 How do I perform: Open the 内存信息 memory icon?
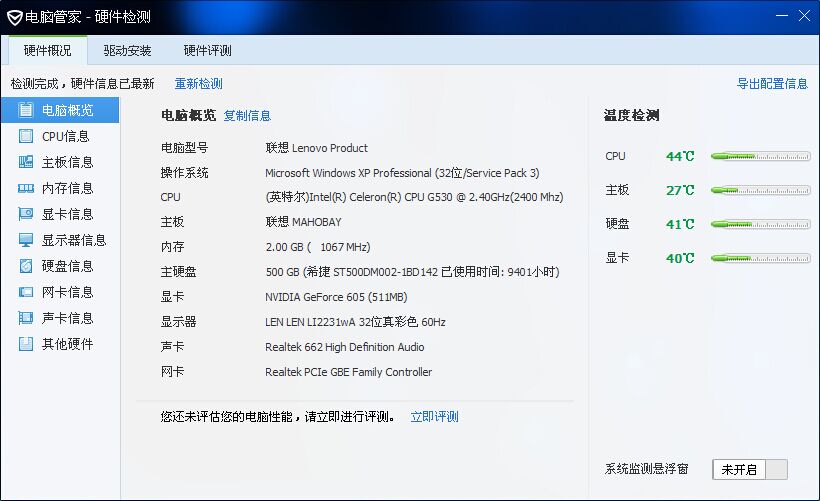coord(26,188)
